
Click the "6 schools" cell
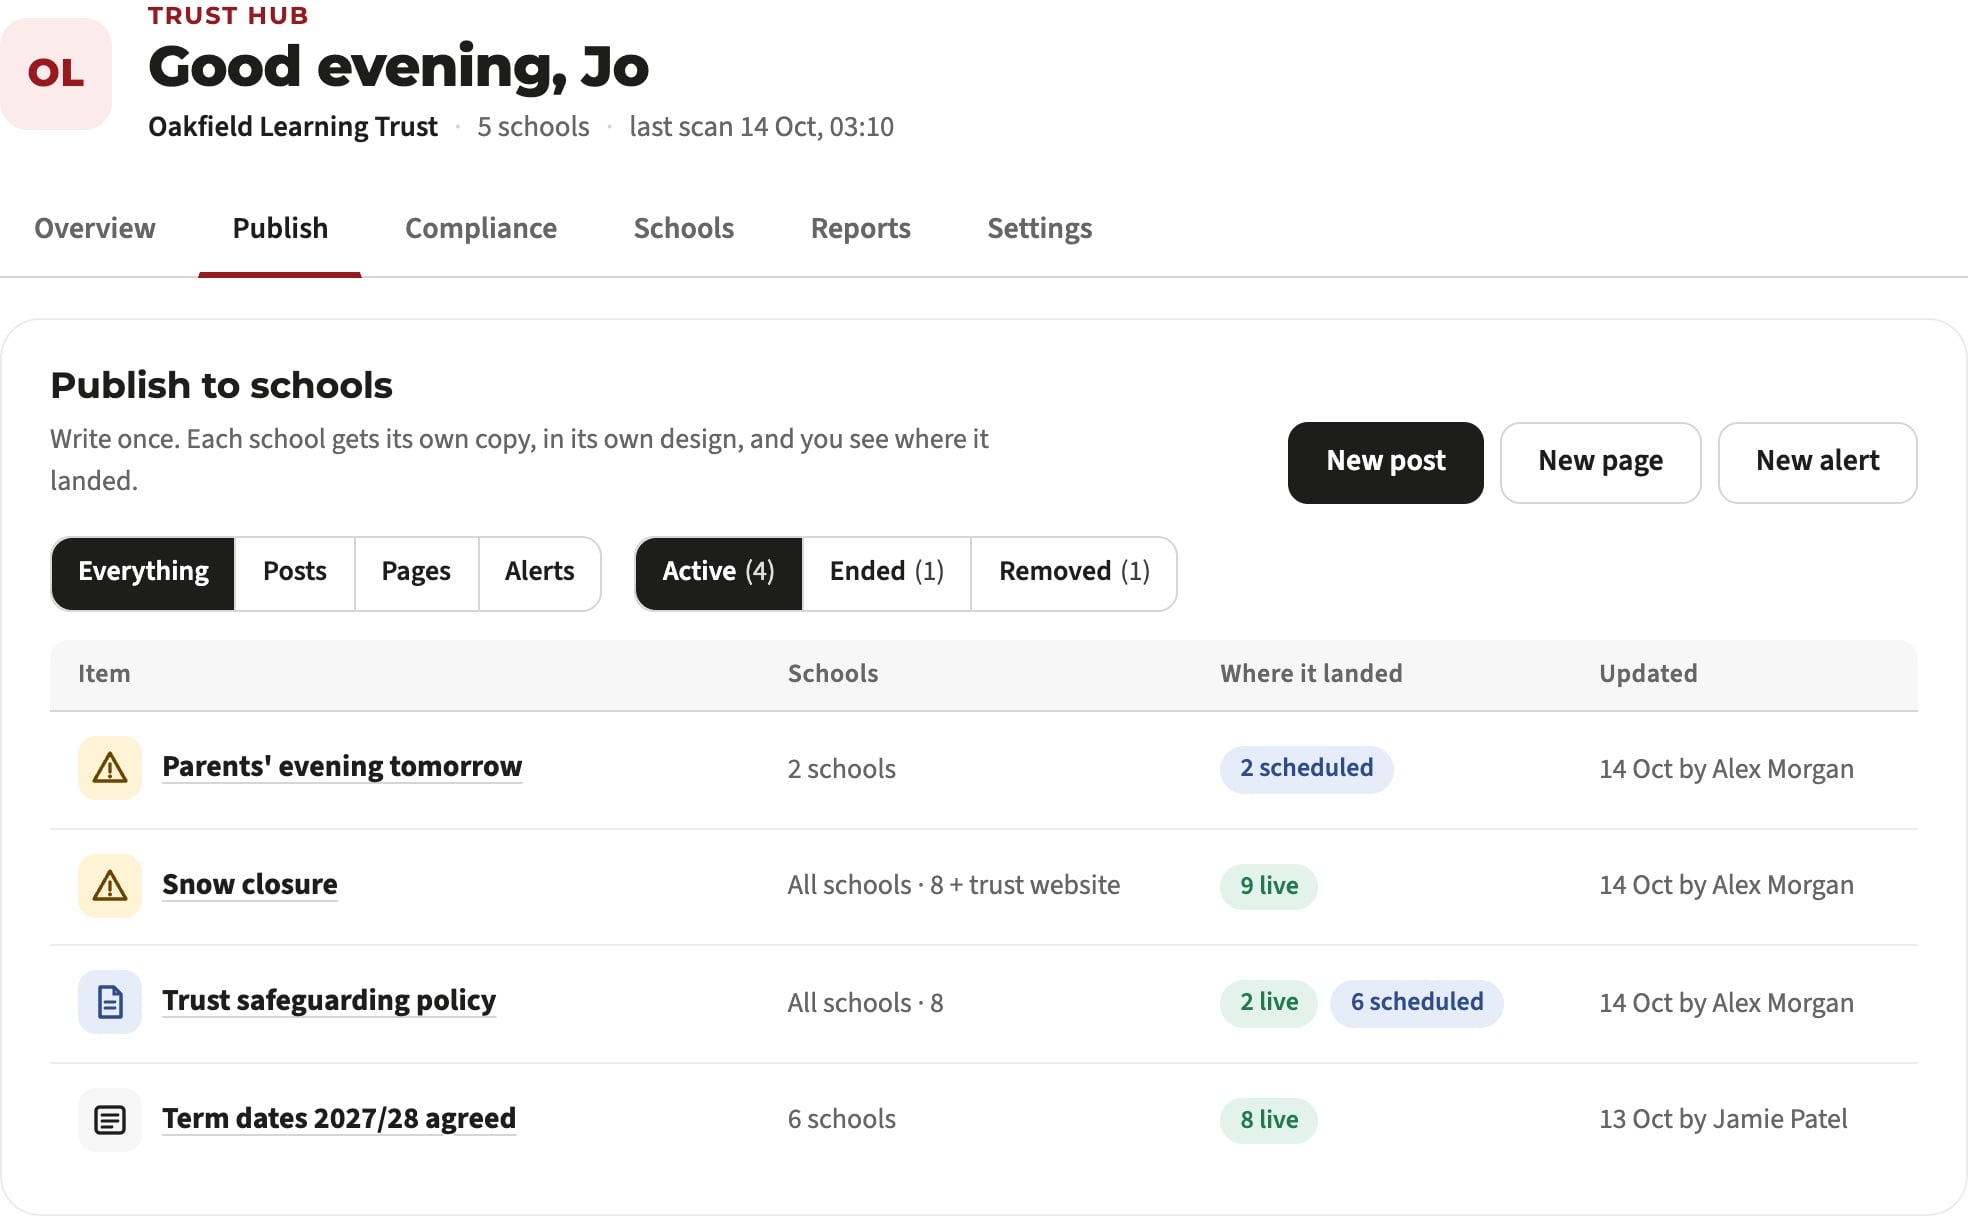(x=842, y=1120)
